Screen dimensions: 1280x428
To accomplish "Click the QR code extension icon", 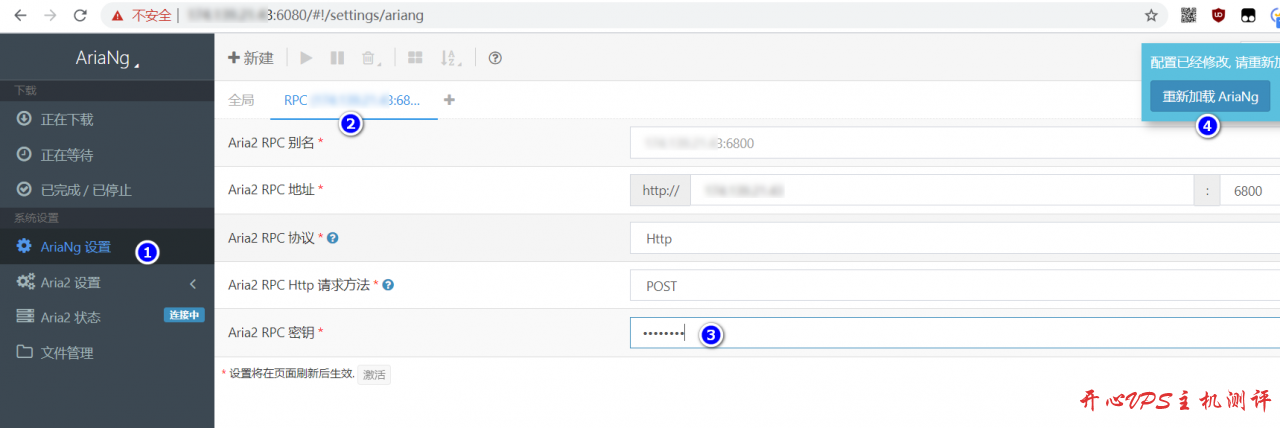I will (1188, 15).
